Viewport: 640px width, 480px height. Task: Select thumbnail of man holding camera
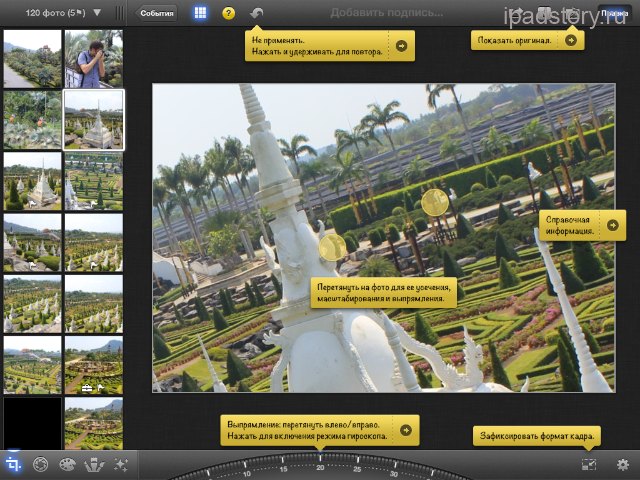coord(93,59)
